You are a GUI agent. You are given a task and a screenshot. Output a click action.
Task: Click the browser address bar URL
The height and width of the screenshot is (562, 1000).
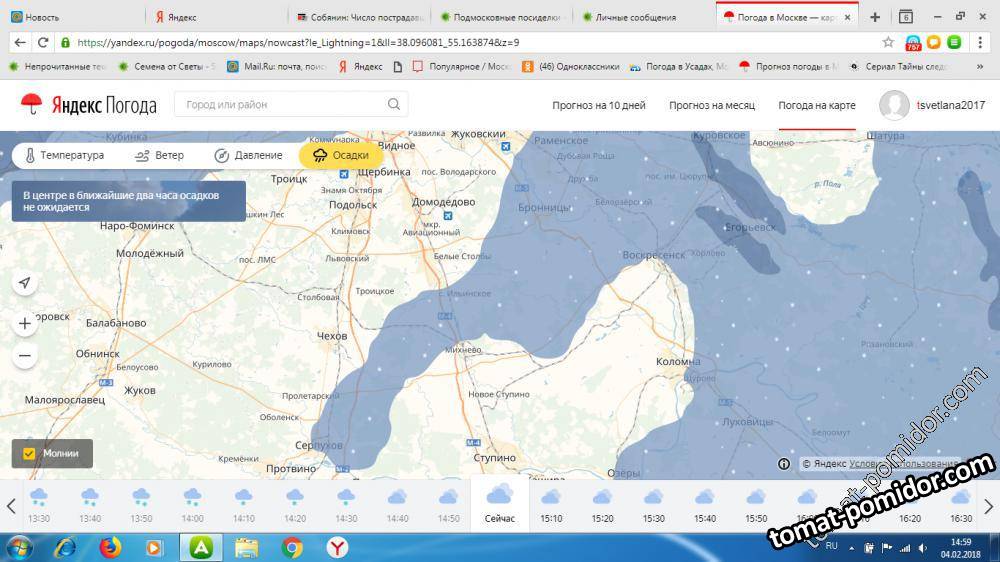click(x=298, y=43)
